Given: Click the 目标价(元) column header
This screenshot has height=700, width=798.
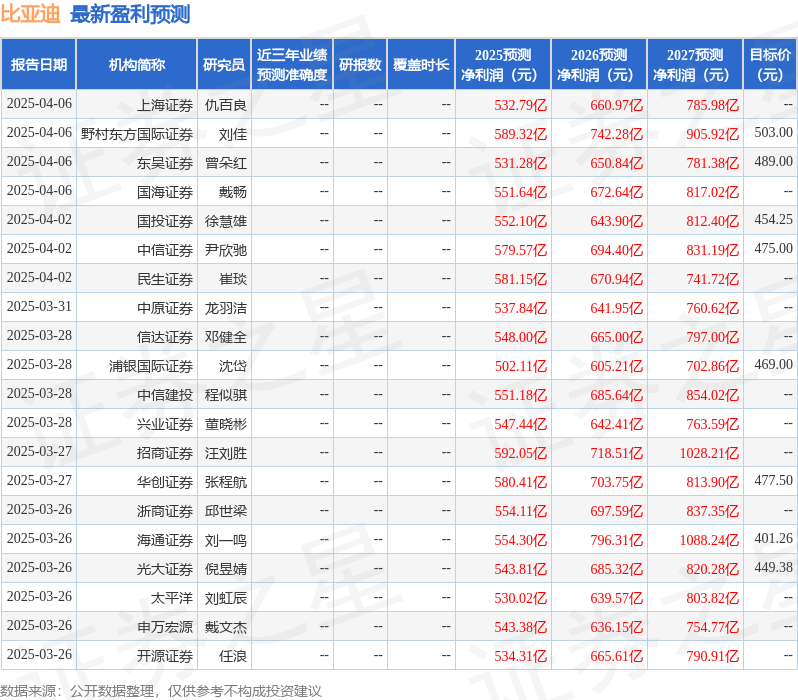Looking at the screenshot, I should (x=771, y=64).
